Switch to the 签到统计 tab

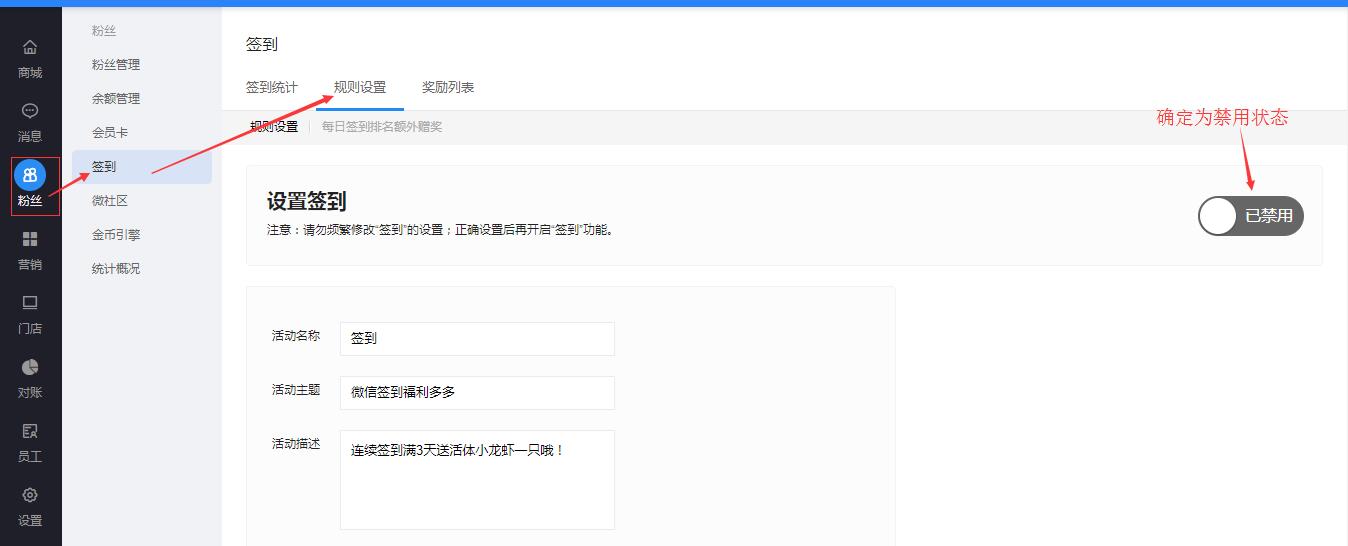point(271,88)
